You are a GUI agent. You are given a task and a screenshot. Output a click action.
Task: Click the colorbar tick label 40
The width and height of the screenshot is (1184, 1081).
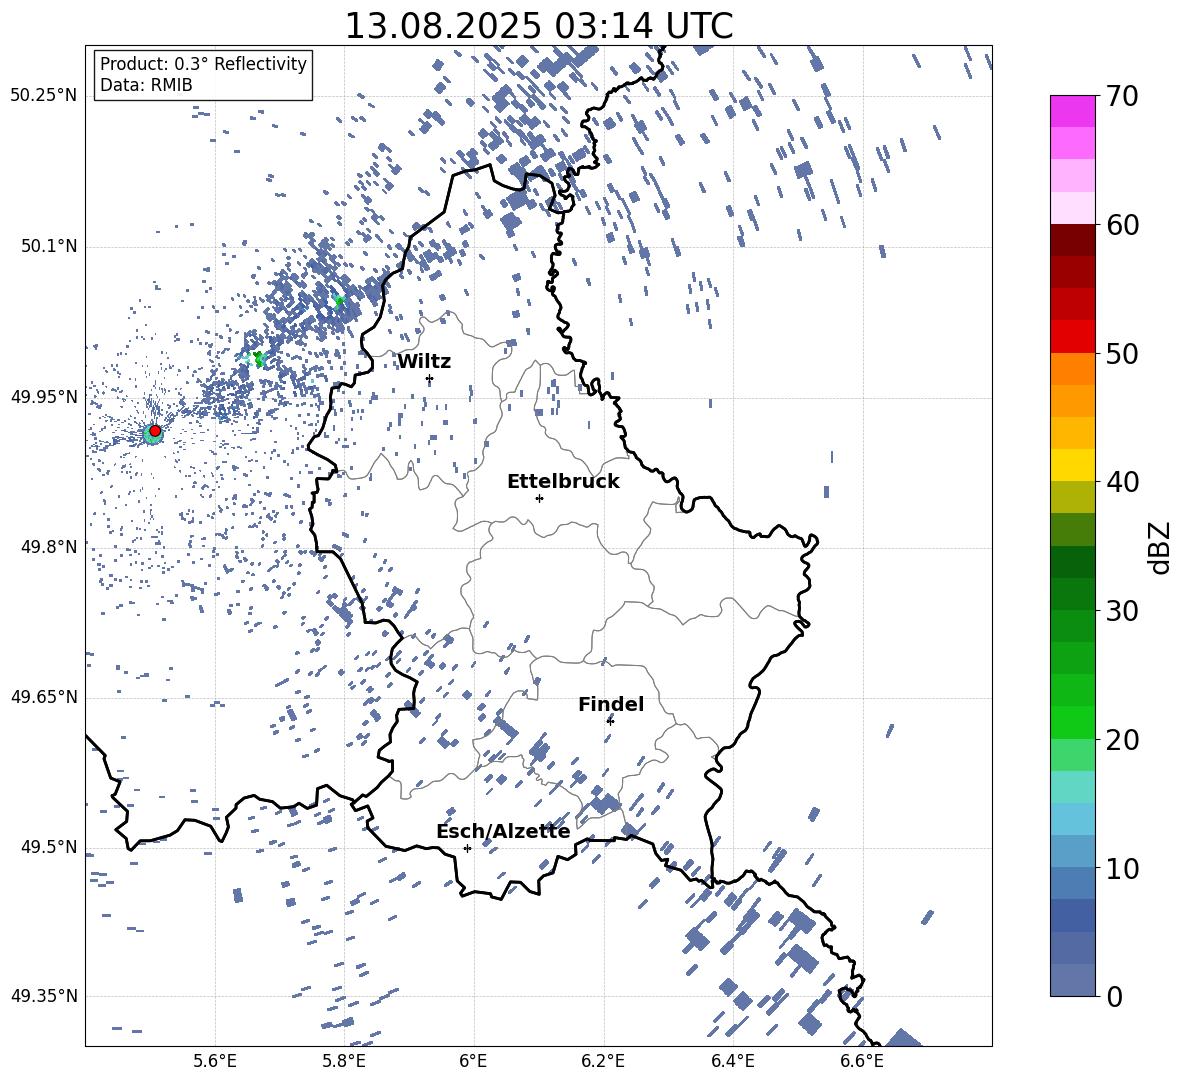1122,482
